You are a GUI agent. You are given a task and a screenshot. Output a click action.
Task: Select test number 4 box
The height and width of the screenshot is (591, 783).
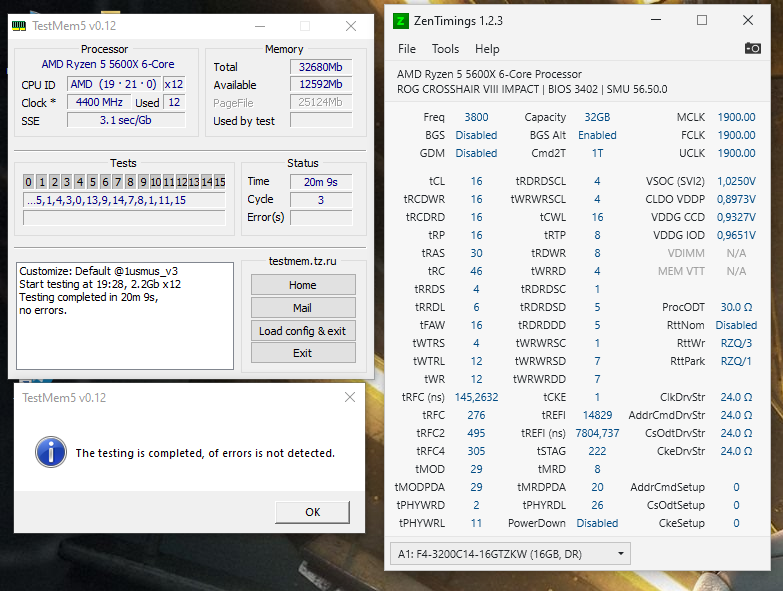80,182
